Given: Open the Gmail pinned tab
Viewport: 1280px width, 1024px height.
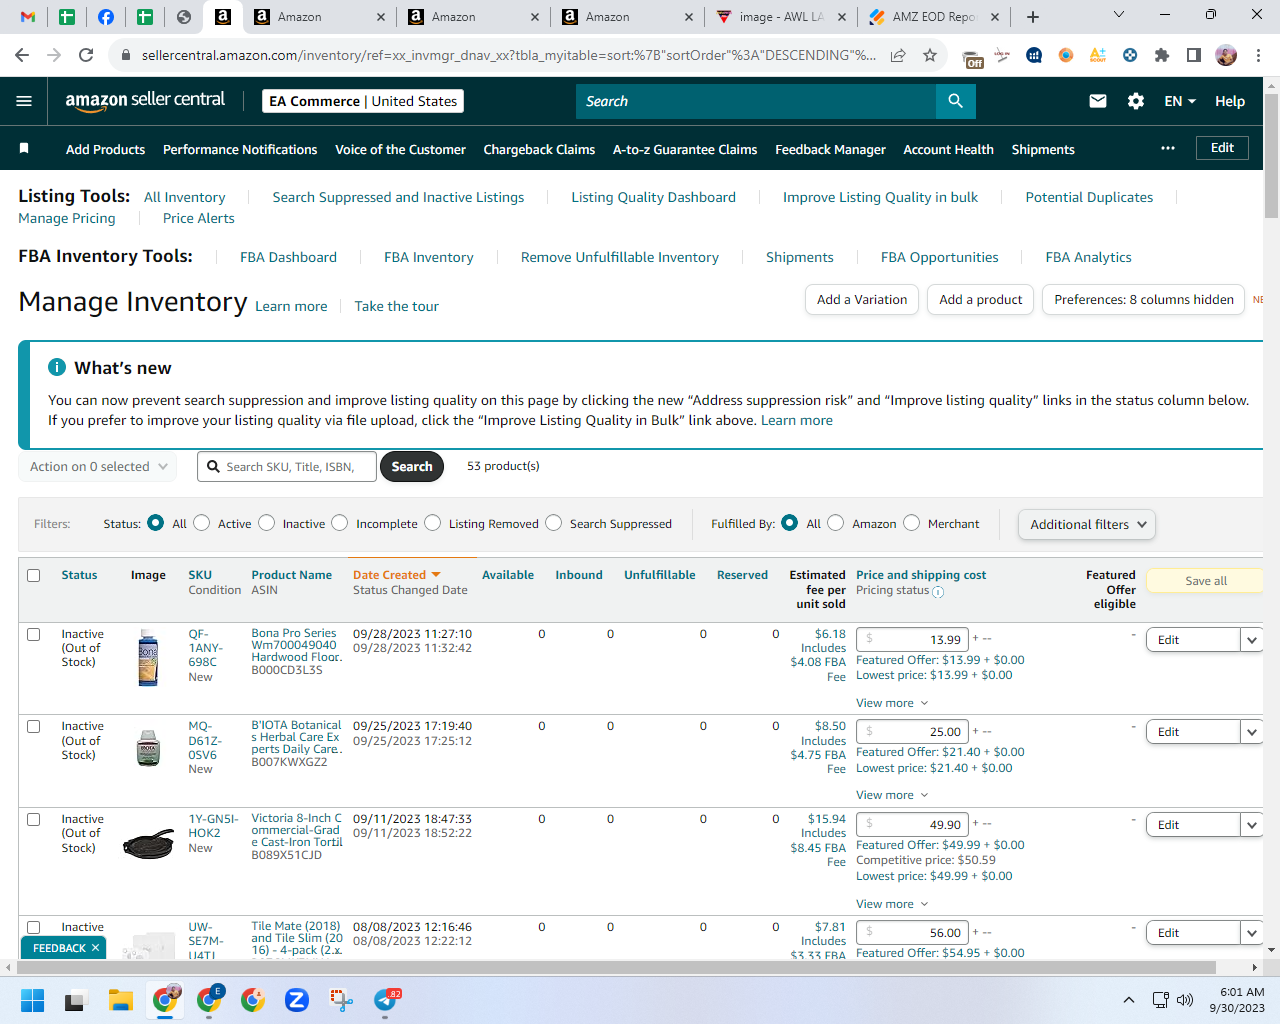Looking at the screenshot, I should pyautogui.click(x=28, y=17).
